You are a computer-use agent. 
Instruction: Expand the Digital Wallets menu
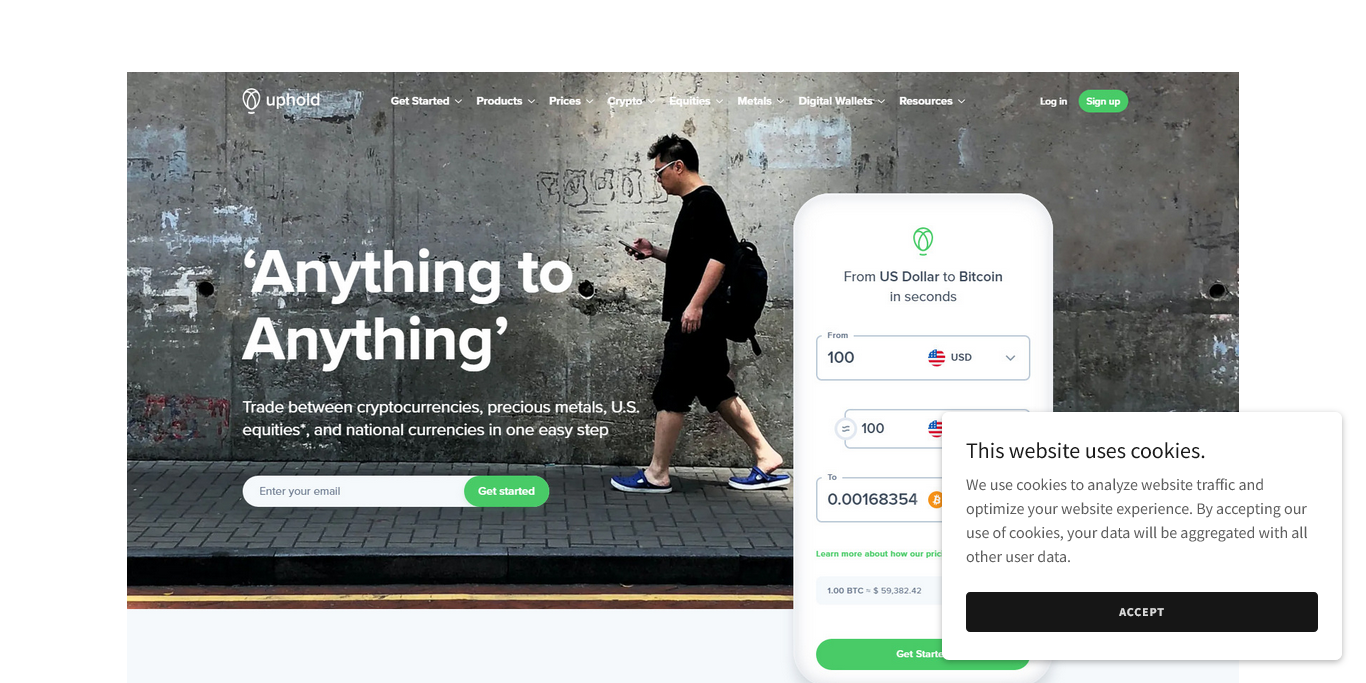tap(841, 101)
